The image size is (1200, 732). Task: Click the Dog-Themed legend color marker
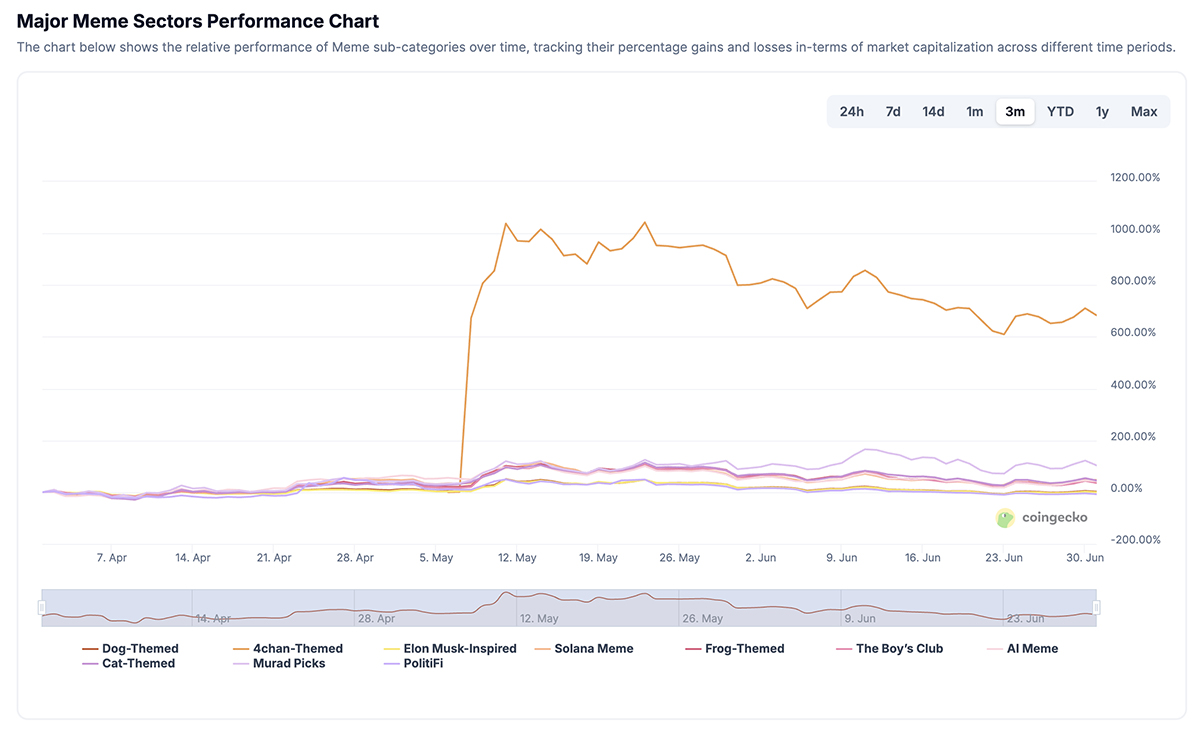click(x=89, y=648)
